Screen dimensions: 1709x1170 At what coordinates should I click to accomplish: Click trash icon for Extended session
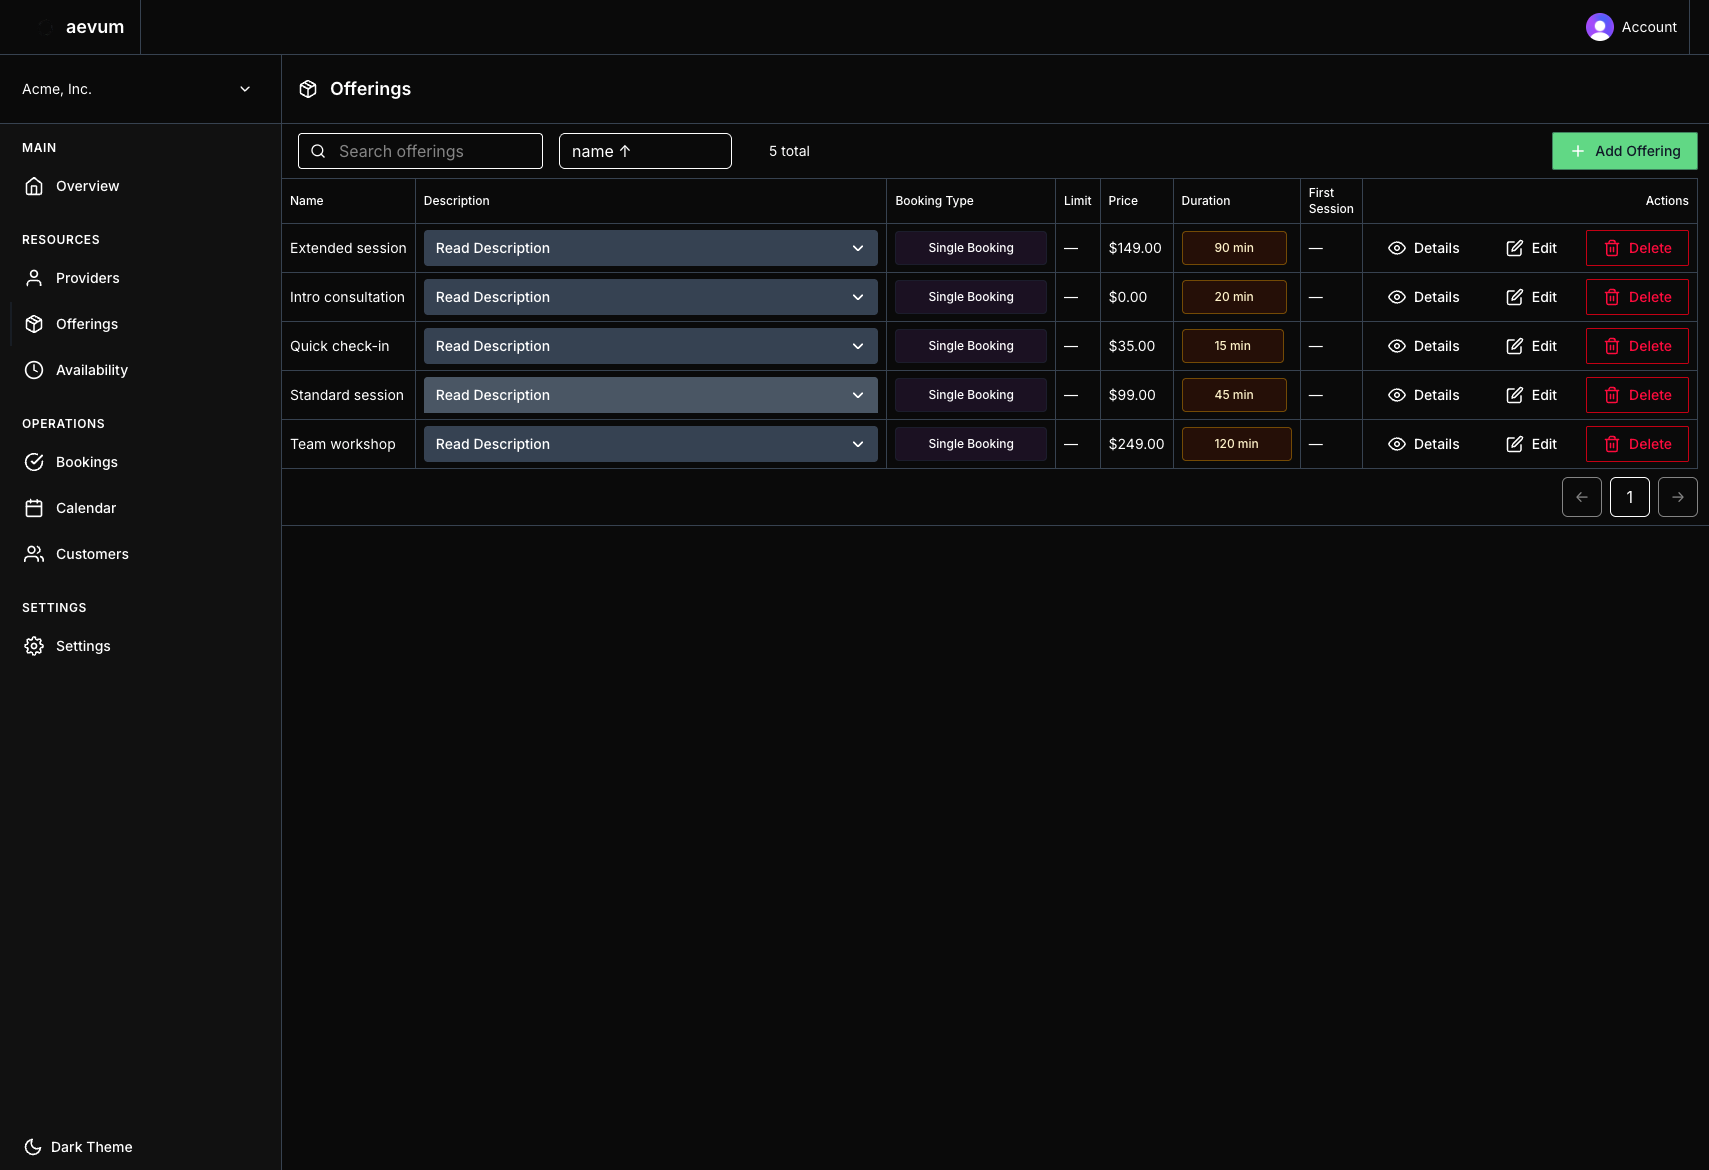1612,248
